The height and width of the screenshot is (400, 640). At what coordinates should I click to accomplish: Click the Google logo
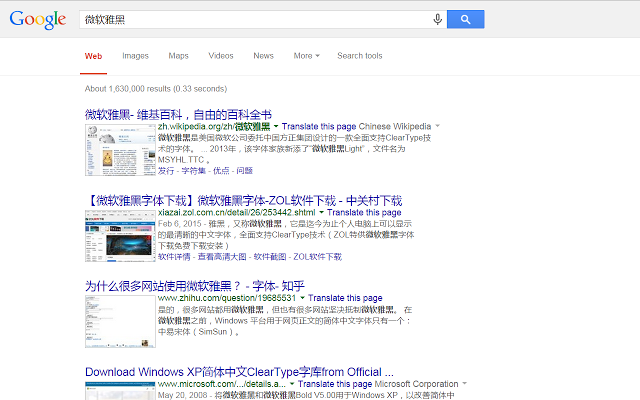click(38, 20)
